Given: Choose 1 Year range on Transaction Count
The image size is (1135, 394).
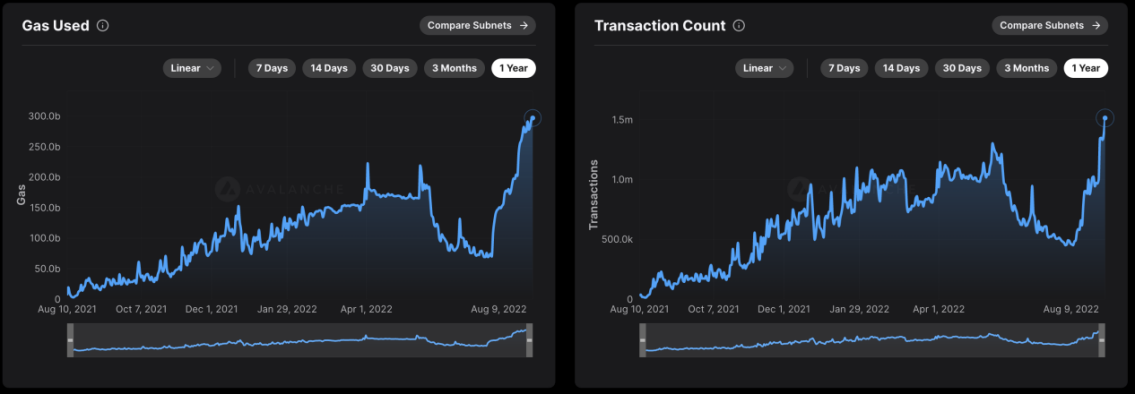Looking at the screenshot, I should 1086,68.
